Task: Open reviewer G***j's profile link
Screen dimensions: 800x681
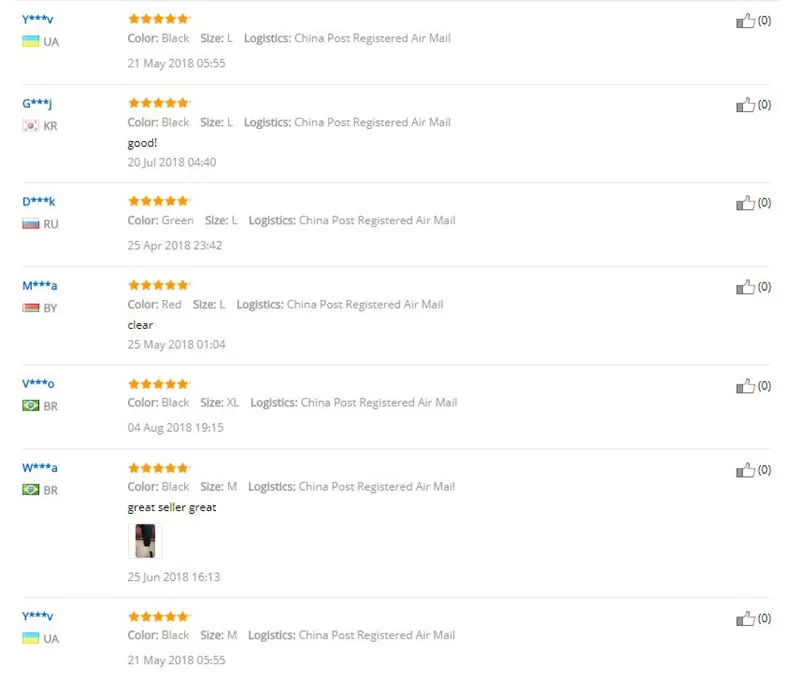Action: 39,104
